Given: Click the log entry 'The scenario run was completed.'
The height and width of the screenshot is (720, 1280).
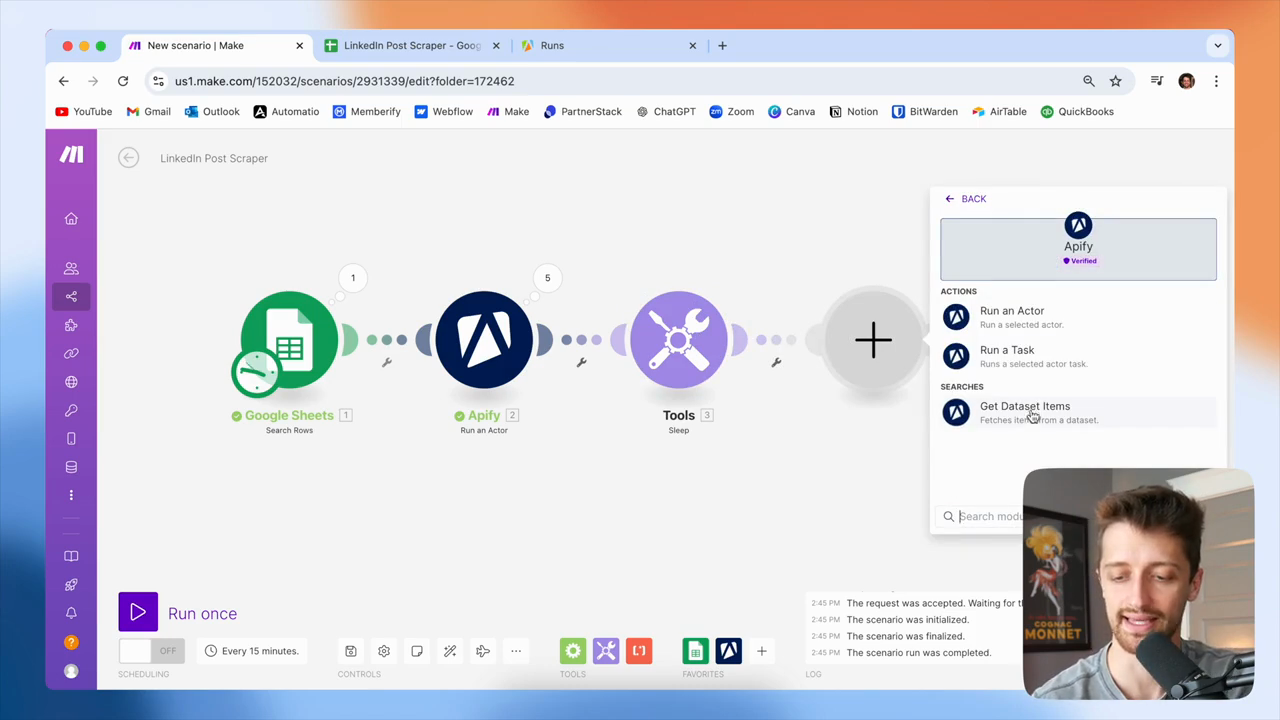Looking at the screenshot, I should (918, 653).
